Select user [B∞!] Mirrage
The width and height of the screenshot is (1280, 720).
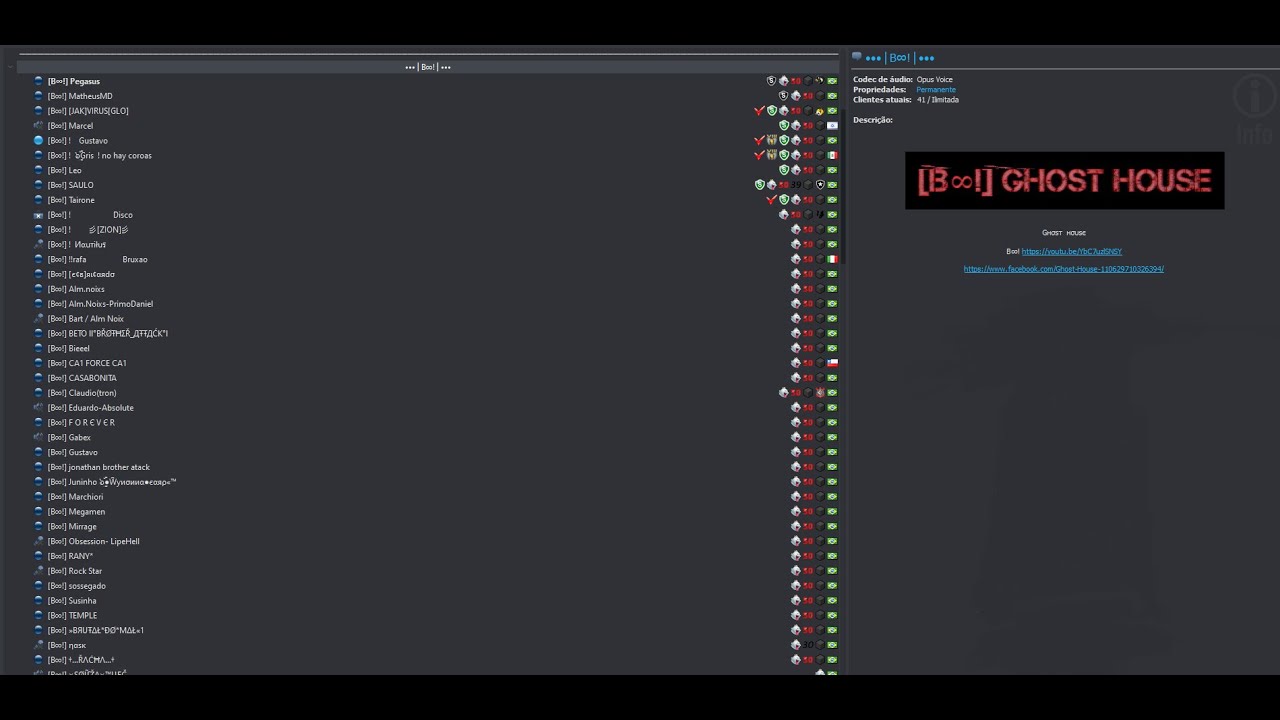coord(72,526)
